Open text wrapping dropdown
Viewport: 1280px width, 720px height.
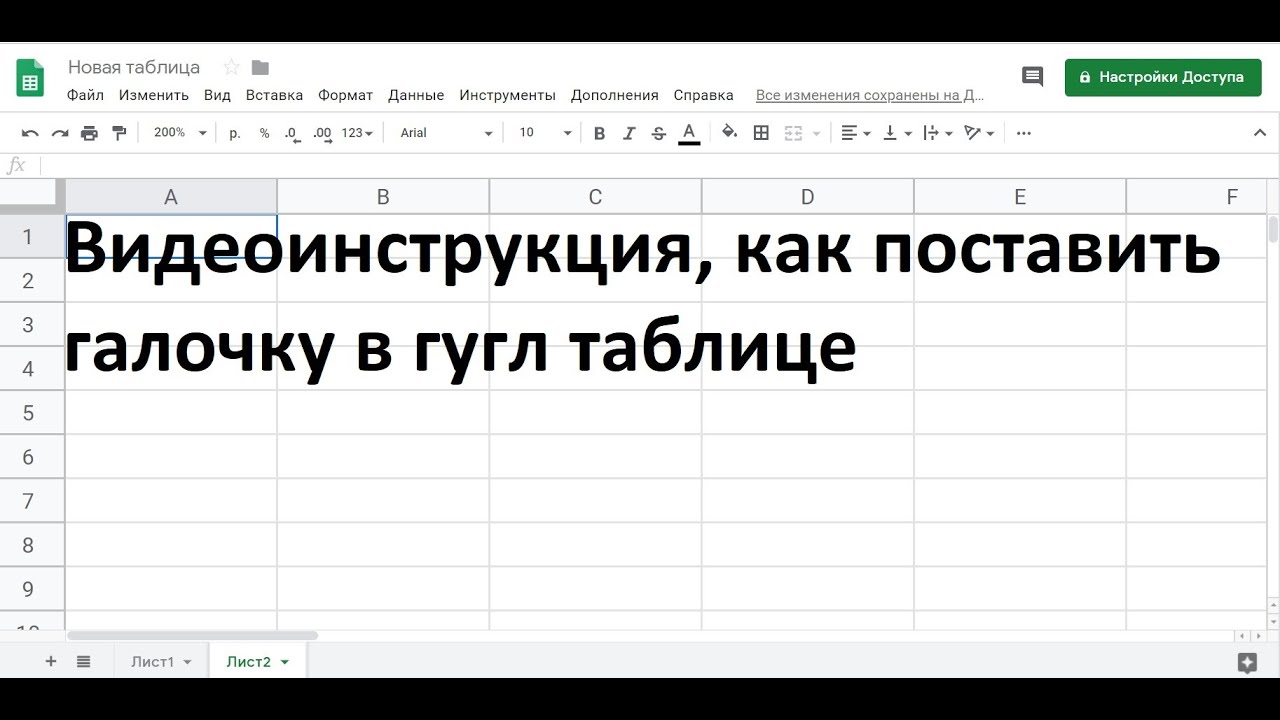pos(938,133)
